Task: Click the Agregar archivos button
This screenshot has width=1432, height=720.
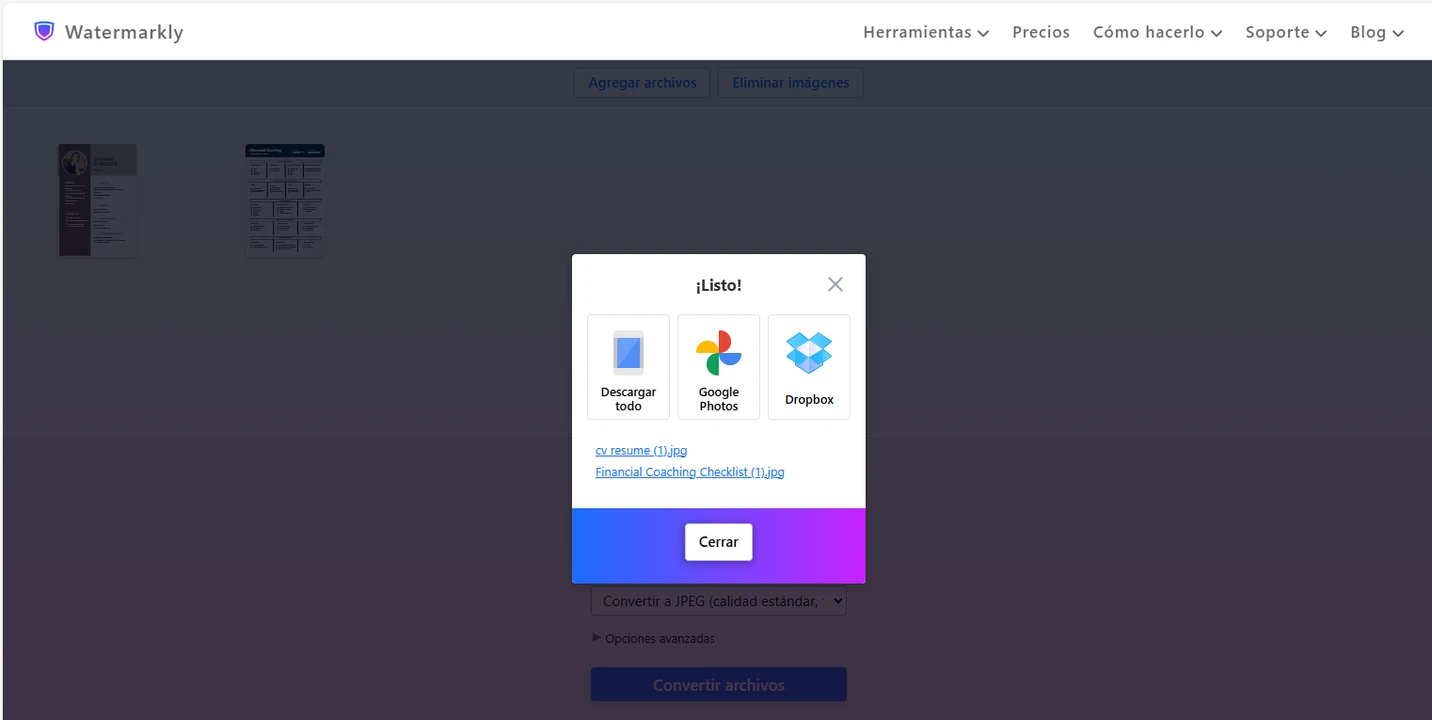Action: tap(642, 83)
